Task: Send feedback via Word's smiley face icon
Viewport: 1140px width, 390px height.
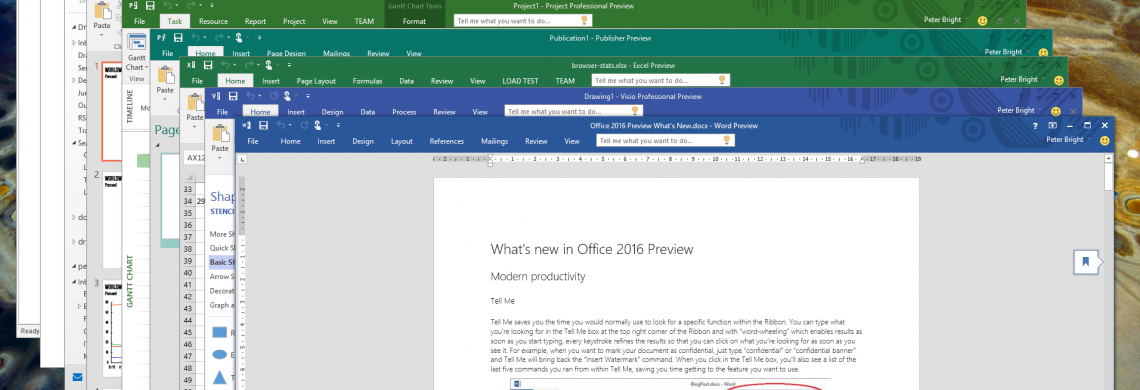Action: click(1104, 140)
